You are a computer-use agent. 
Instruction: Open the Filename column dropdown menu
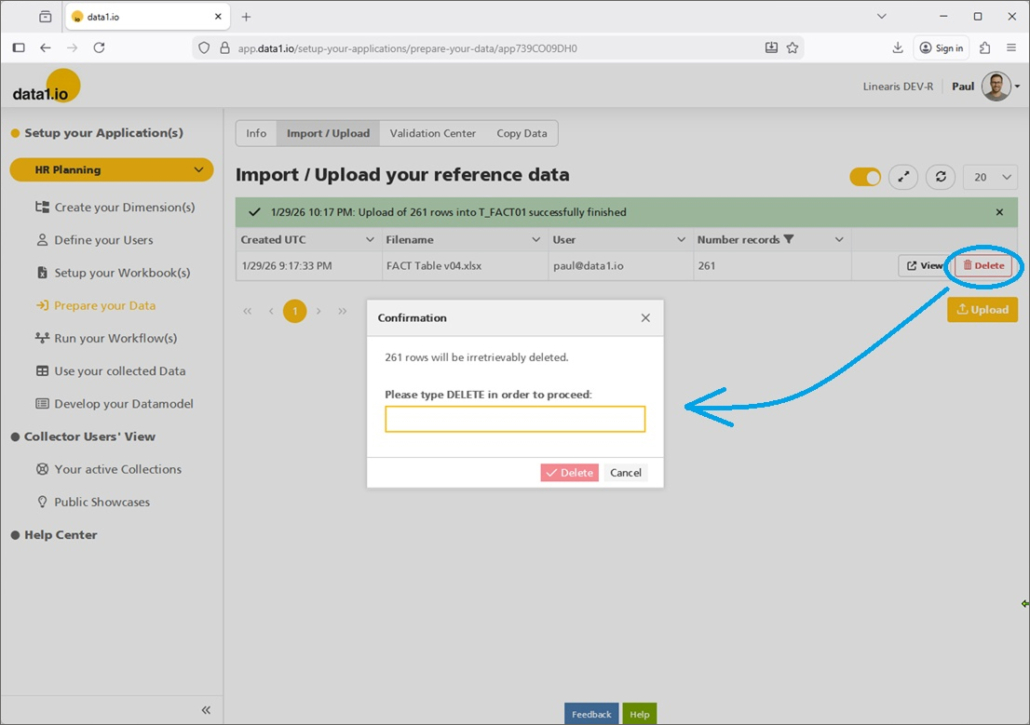[x=536, y=240]
